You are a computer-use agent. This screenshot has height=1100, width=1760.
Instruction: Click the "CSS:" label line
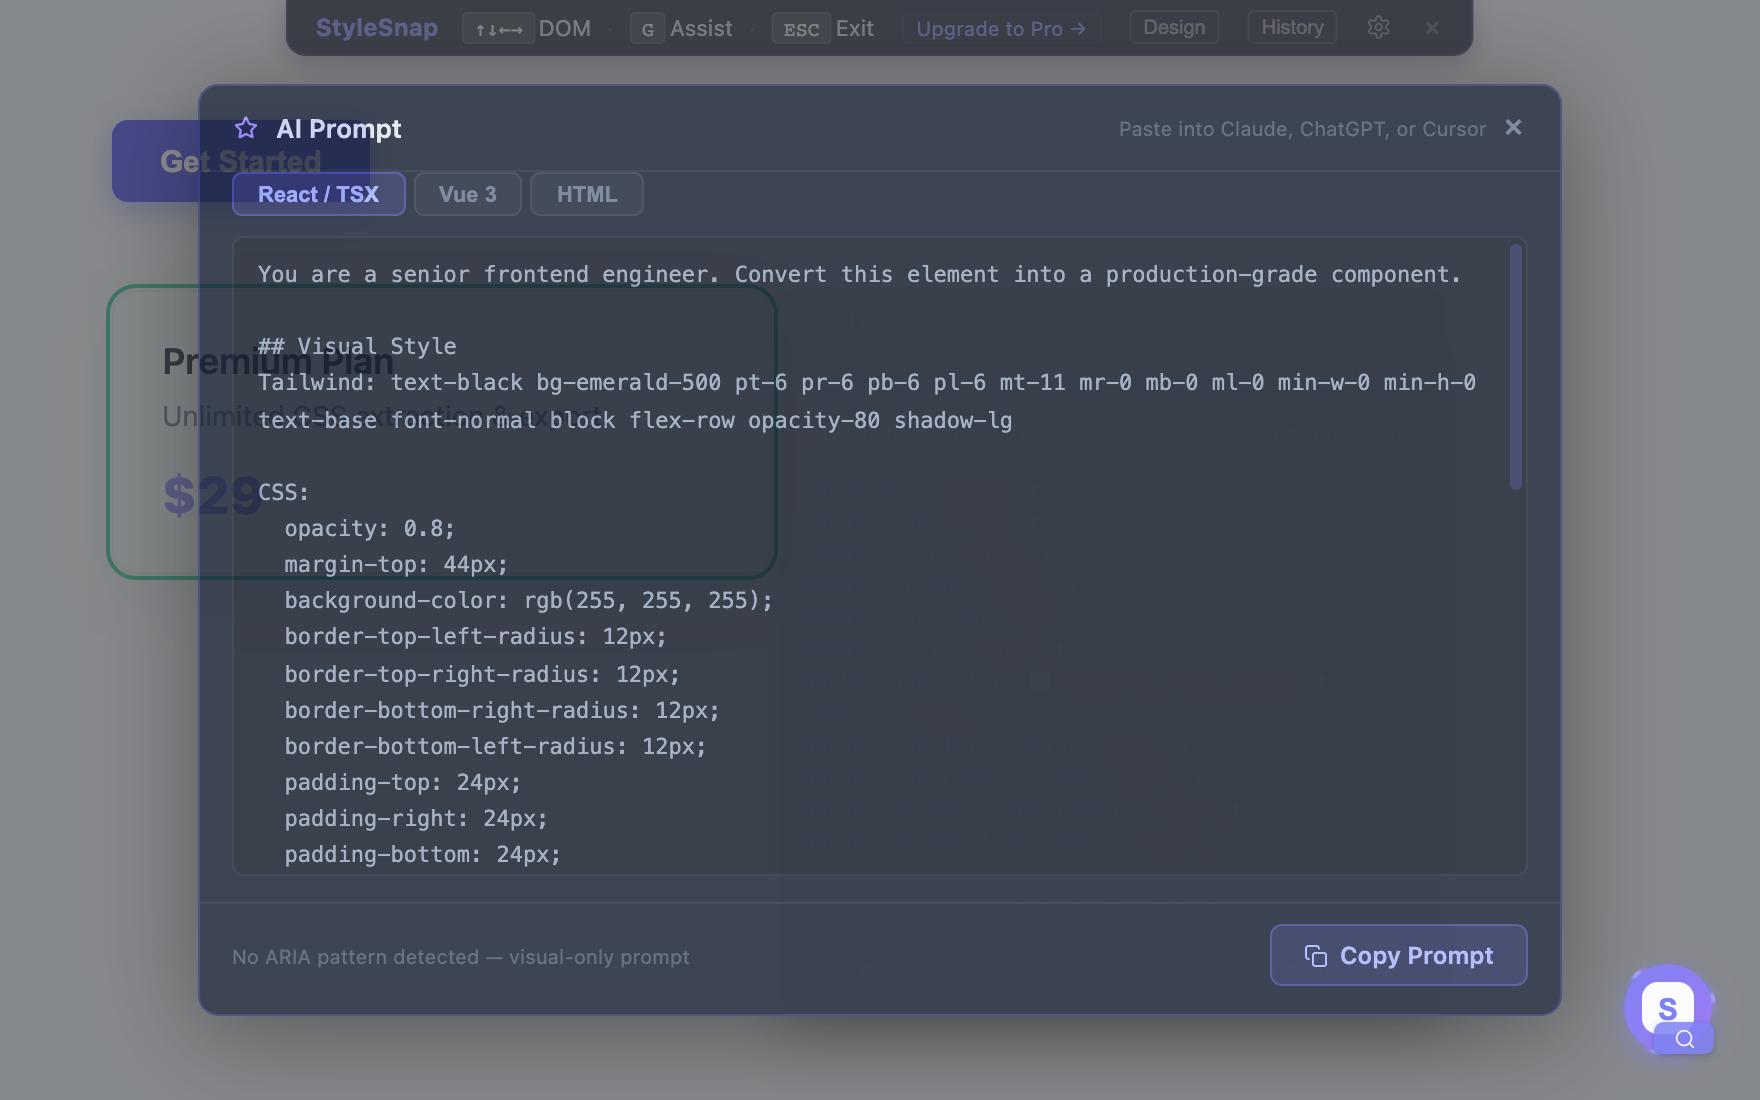(284, 492)
